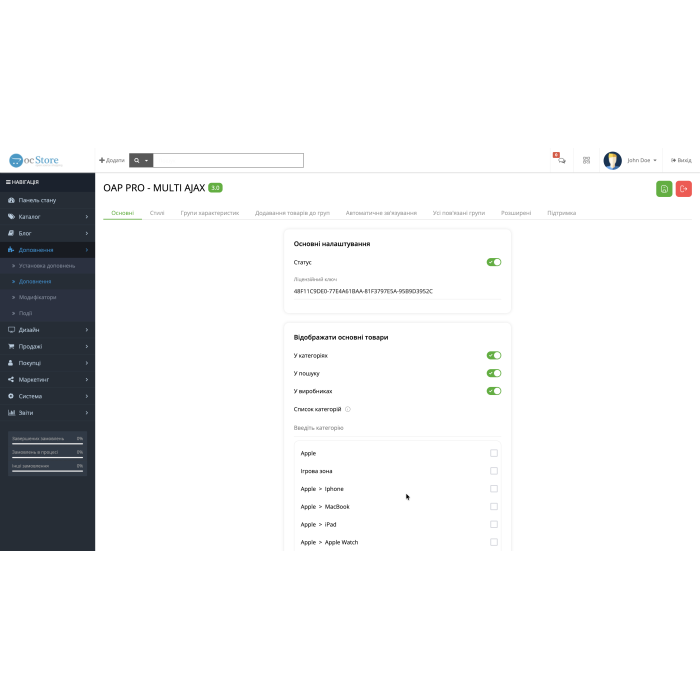Toggle the У пошуку switch

pyautogui.click(x=494, y=373)
